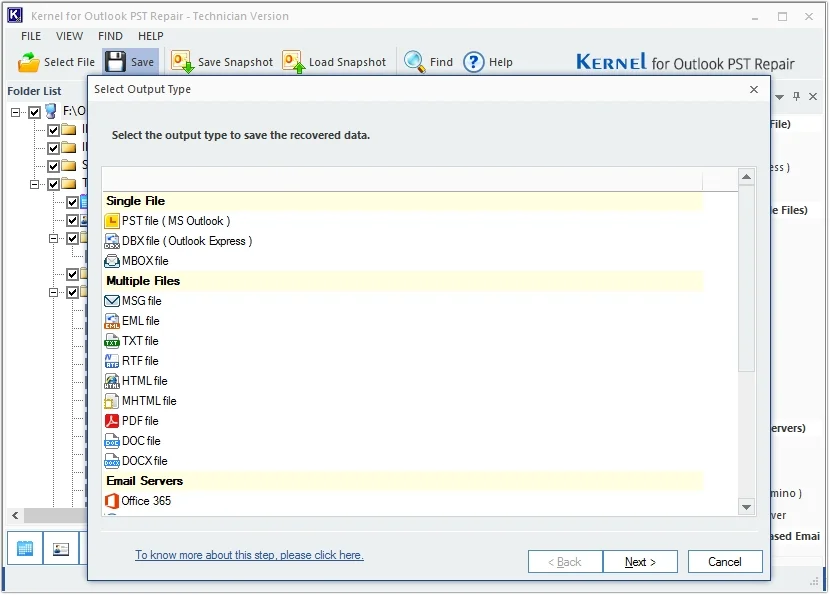
Task: Click the Next button
Action: 640,562
